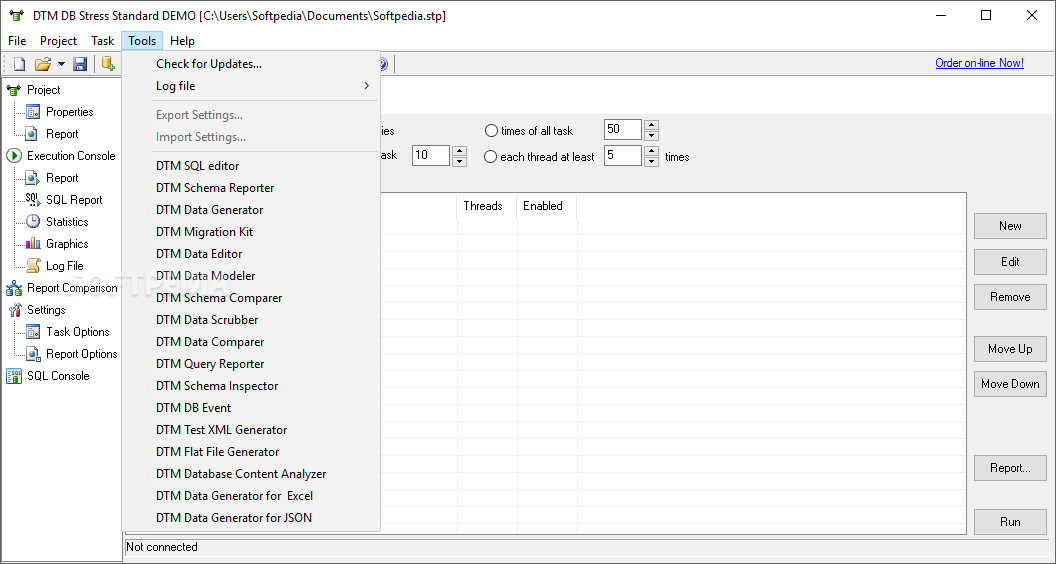Click the Report Comparison icon

tap(13, 288)
